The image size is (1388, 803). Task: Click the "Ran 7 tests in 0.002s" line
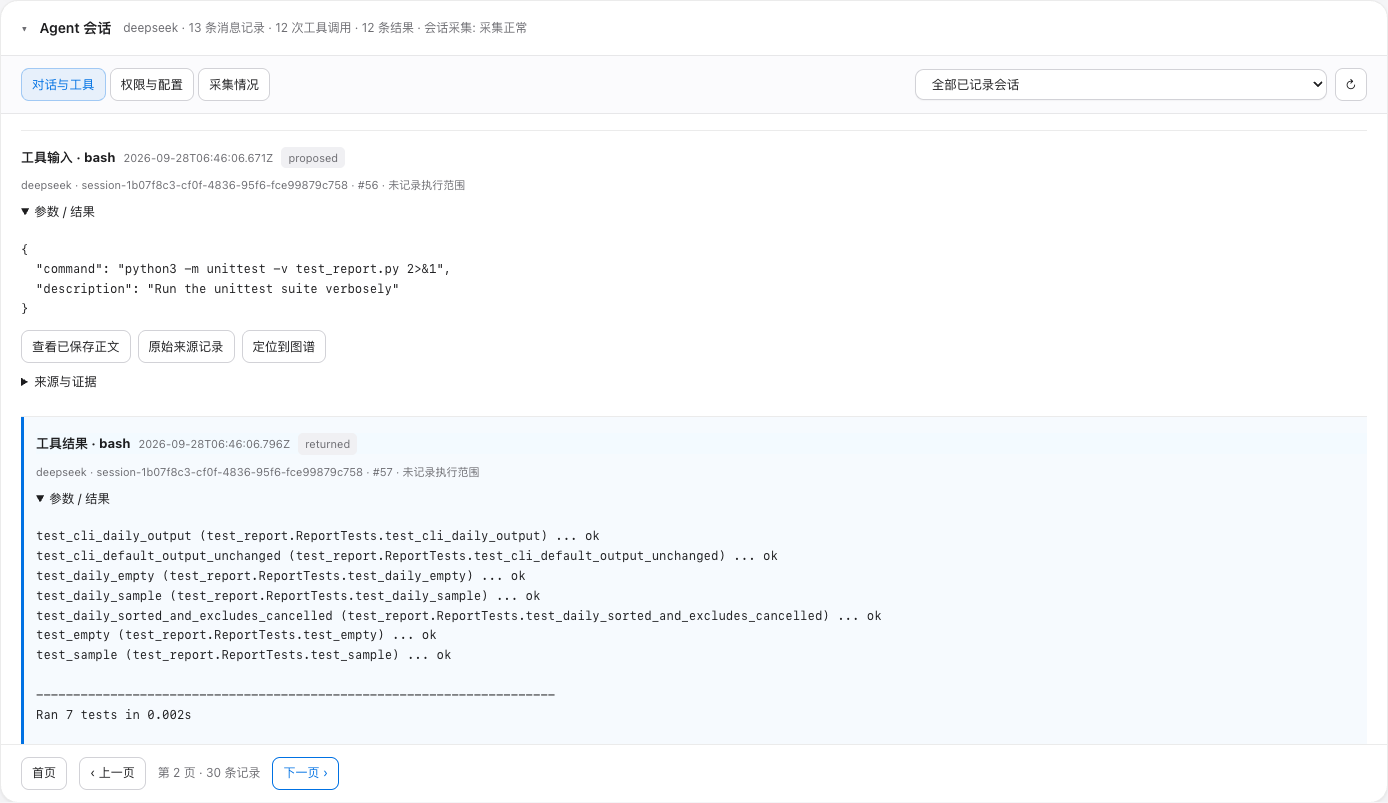(114, 715)
